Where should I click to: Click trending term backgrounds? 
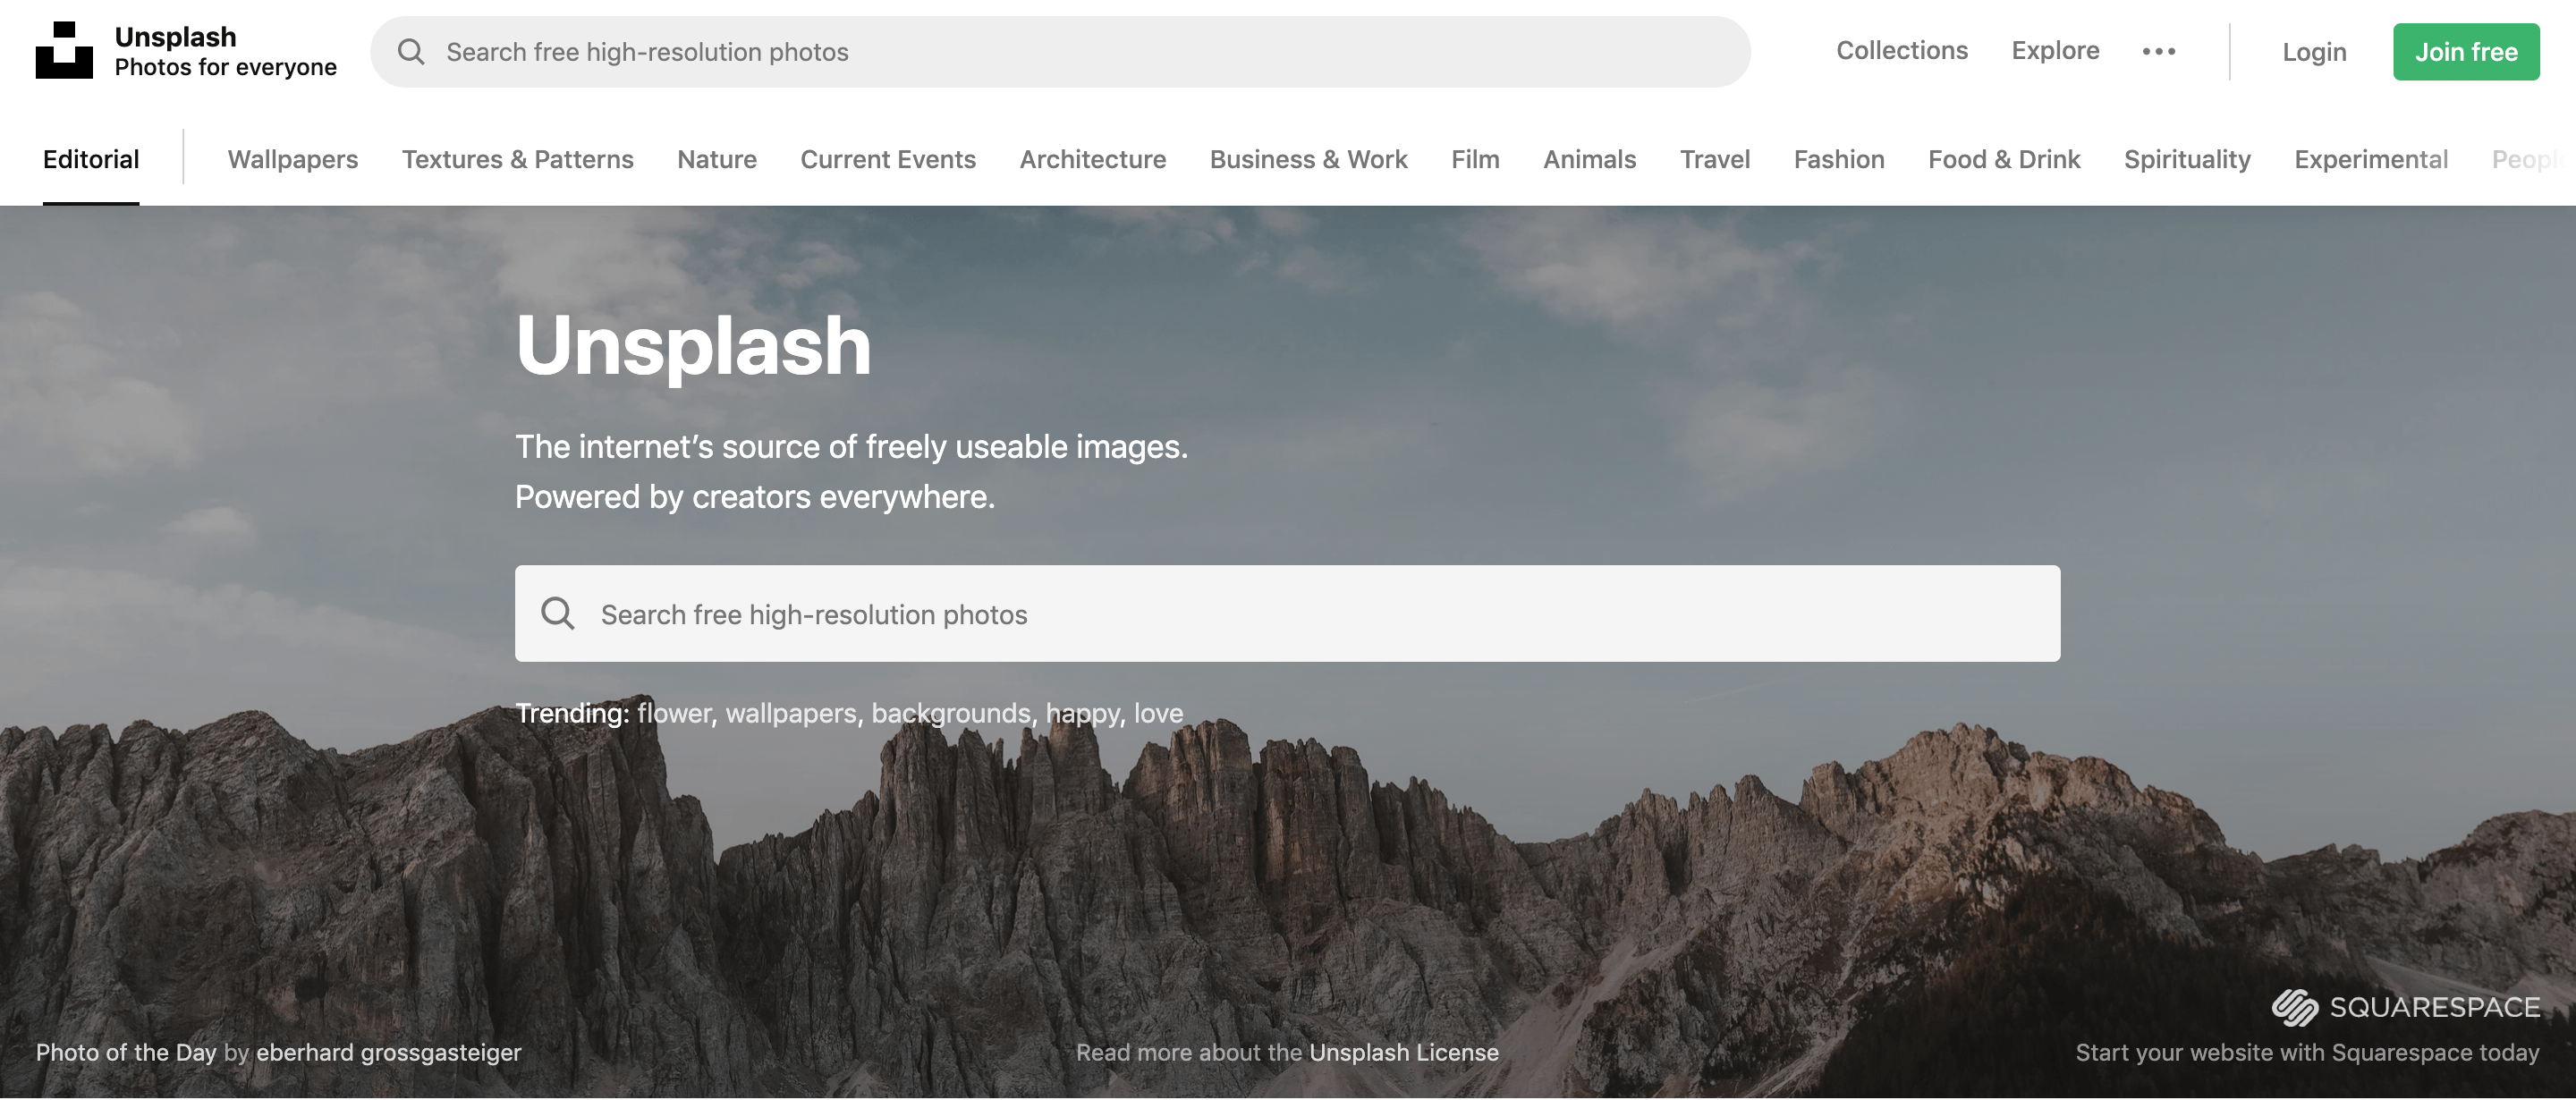951,713
